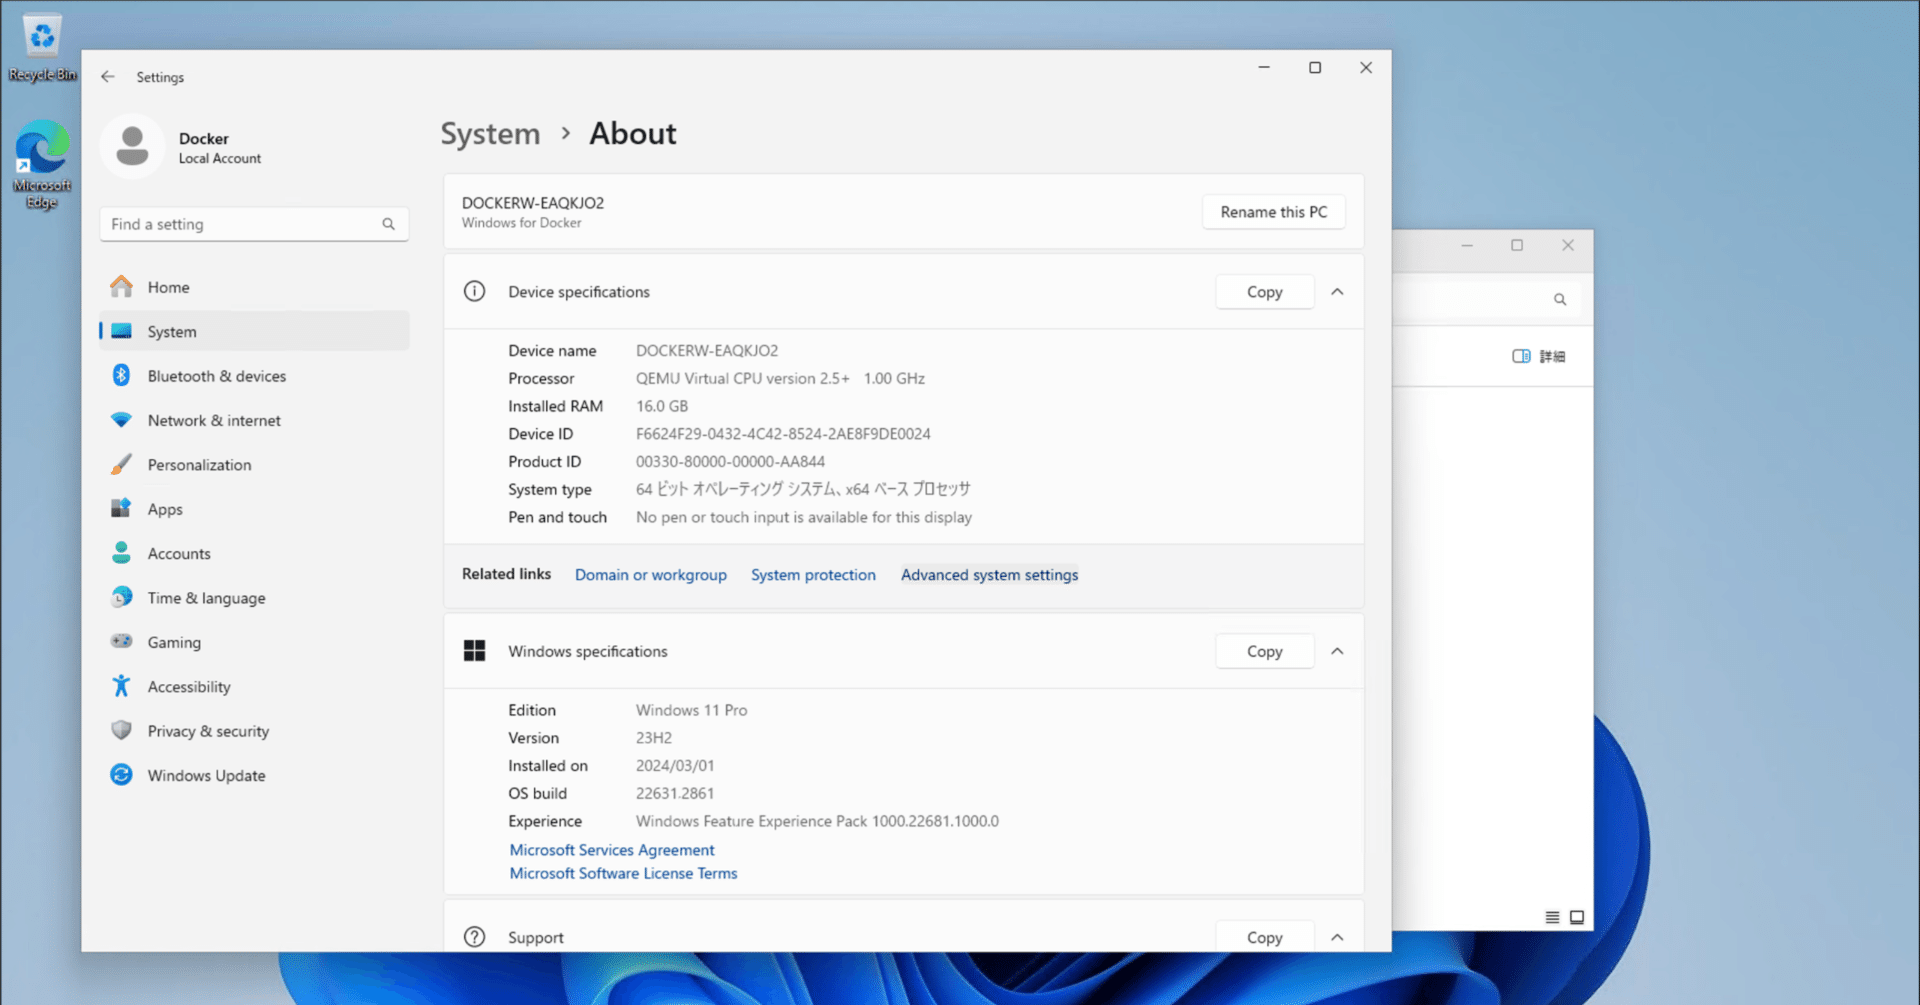
Task: Open the Bluetooth icon in sidebar
Action: tap(121, 376)
